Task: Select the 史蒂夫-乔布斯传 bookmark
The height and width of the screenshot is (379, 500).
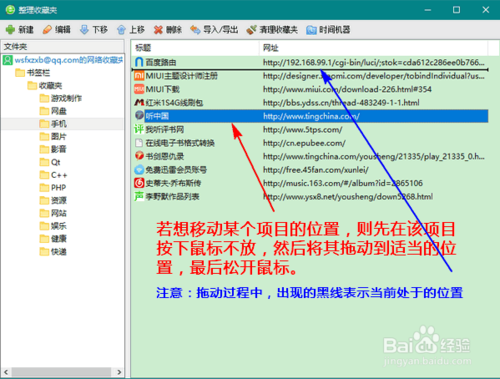Action: coord(311,183)
